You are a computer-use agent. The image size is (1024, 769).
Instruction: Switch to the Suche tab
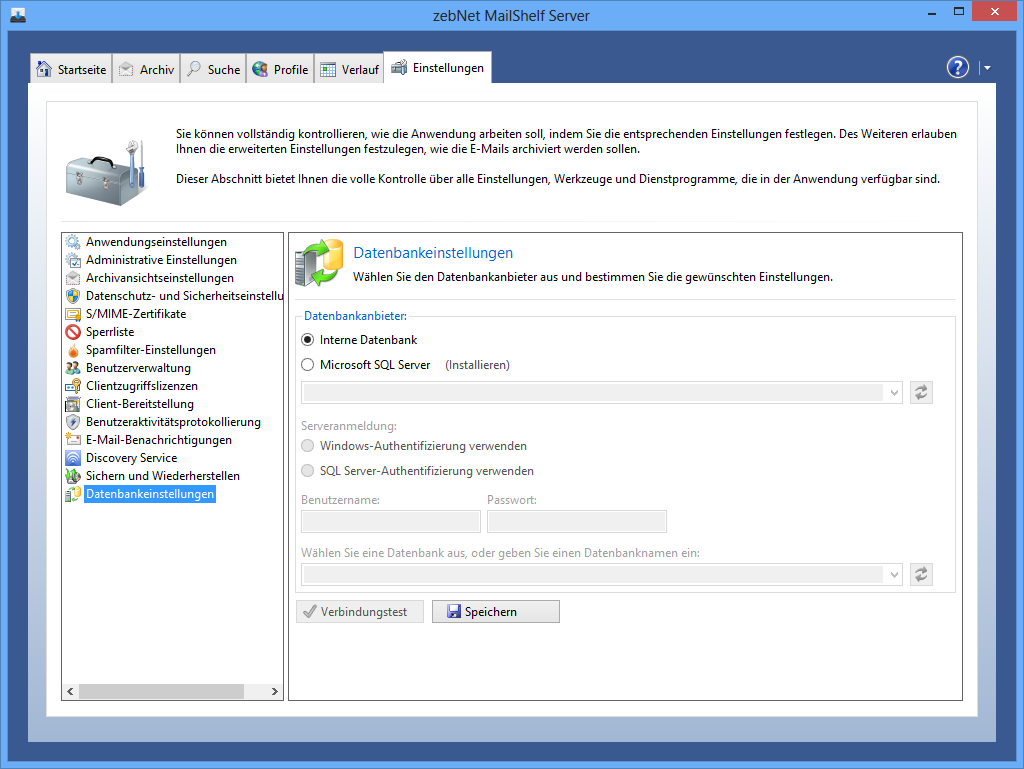point(214,69)
